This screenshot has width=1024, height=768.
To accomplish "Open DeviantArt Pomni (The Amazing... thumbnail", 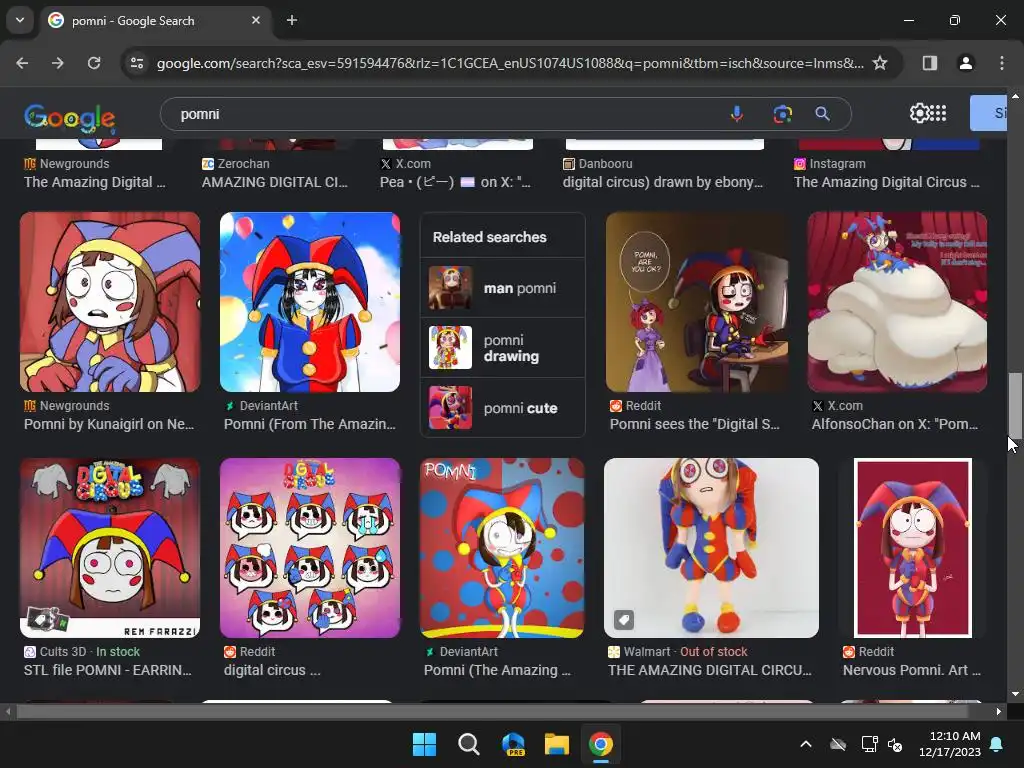I will [502, 548].
